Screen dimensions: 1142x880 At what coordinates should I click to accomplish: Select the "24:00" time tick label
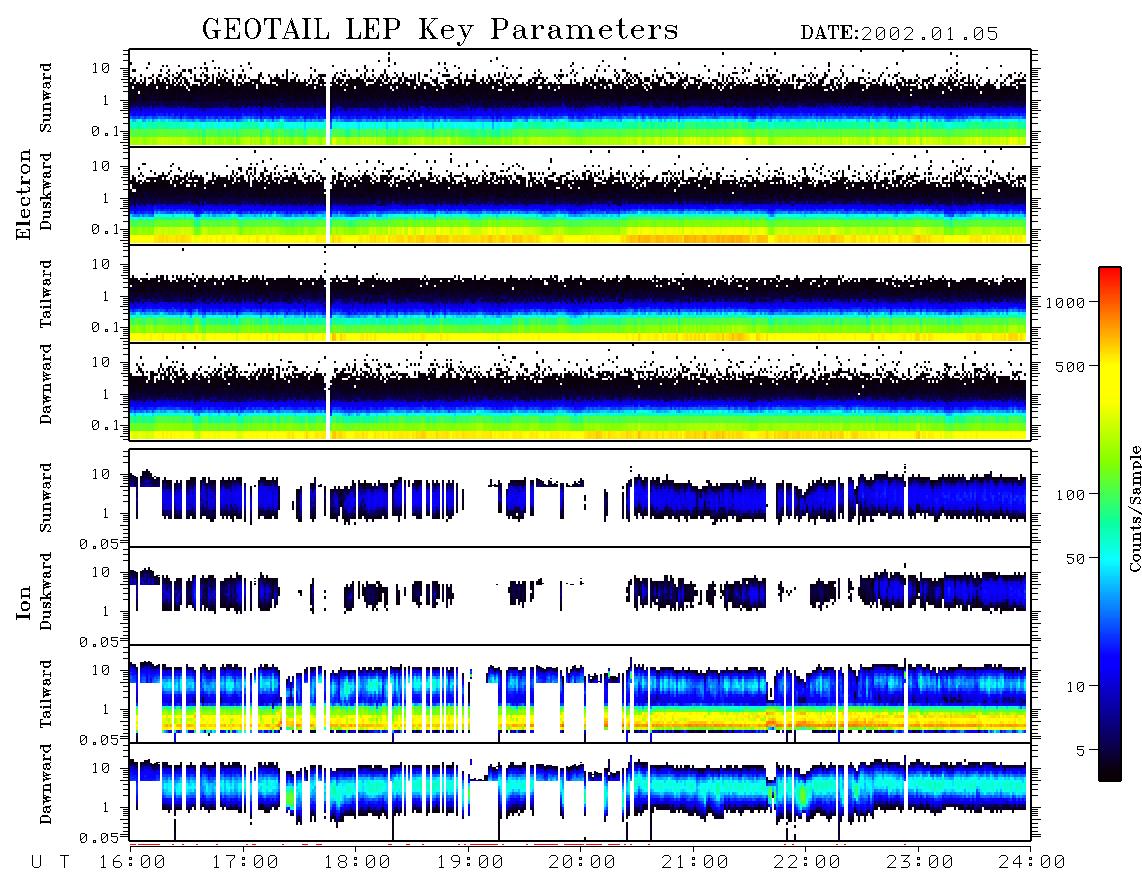pyautogui.click(x=1032, y=863)
